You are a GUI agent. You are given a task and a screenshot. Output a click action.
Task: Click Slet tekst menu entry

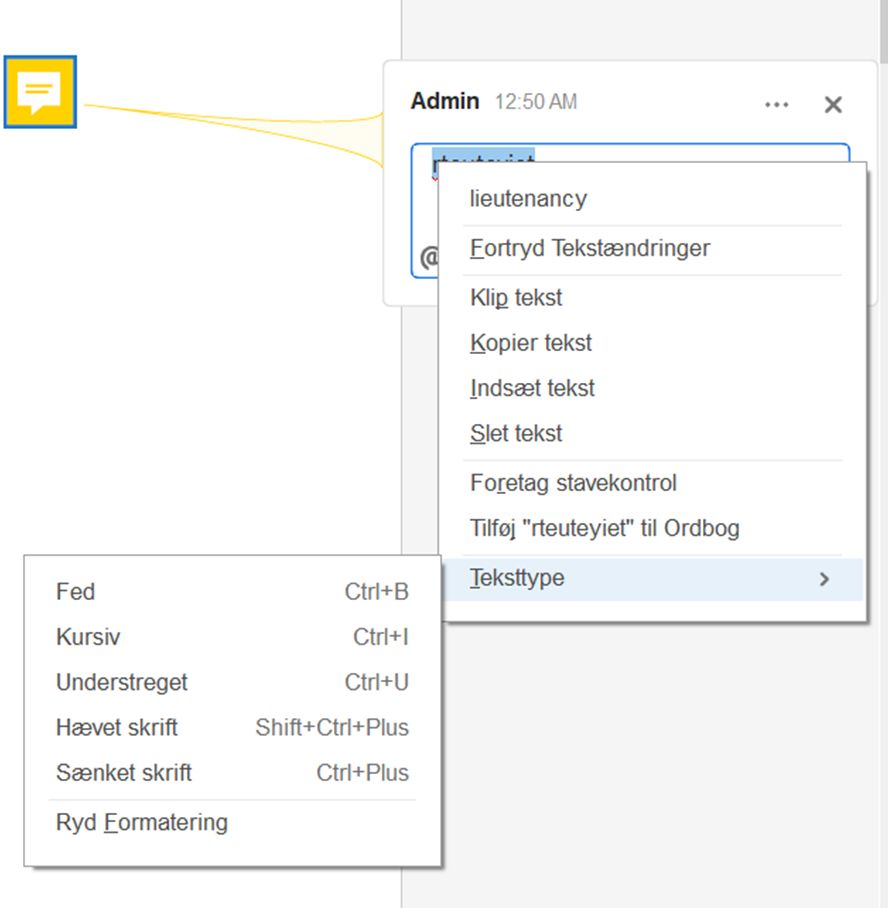[516, 433]
